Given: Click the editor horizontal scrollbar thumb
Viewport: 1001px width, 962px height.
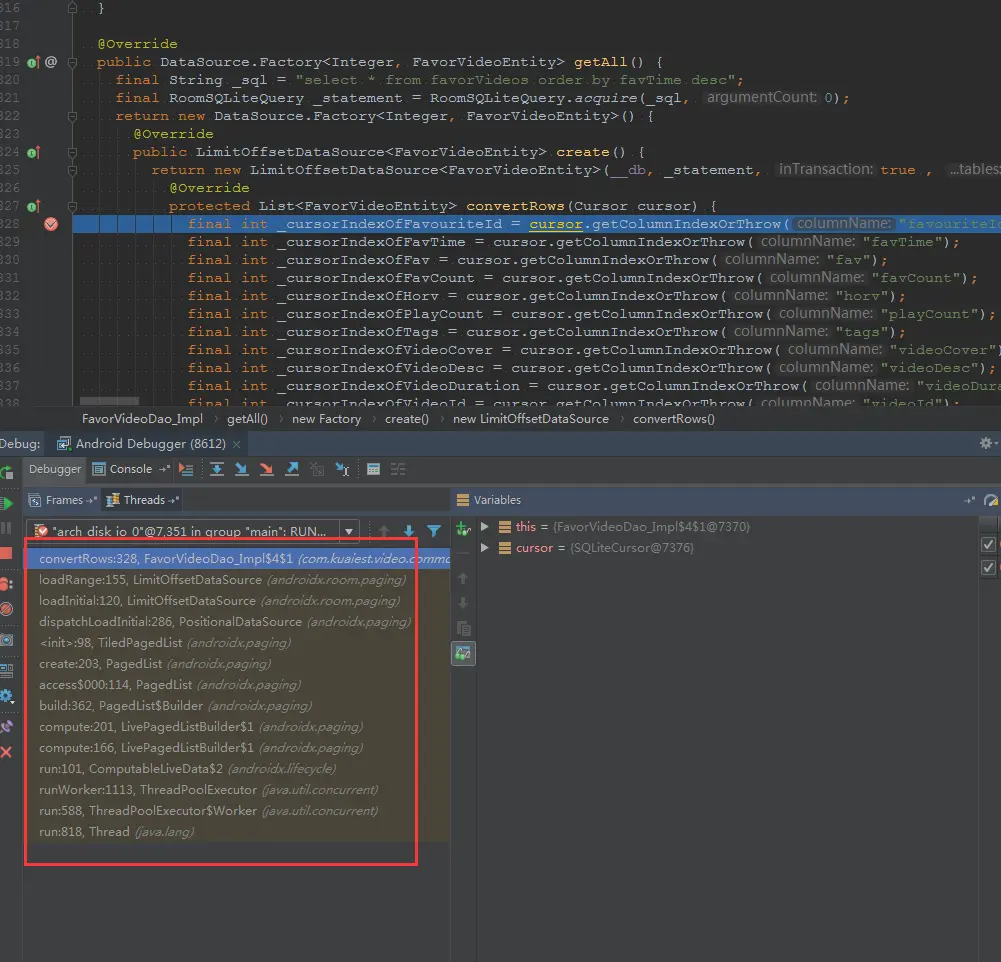Looking at the screenshot, I should pyautogui.click(x=109, y=401).
